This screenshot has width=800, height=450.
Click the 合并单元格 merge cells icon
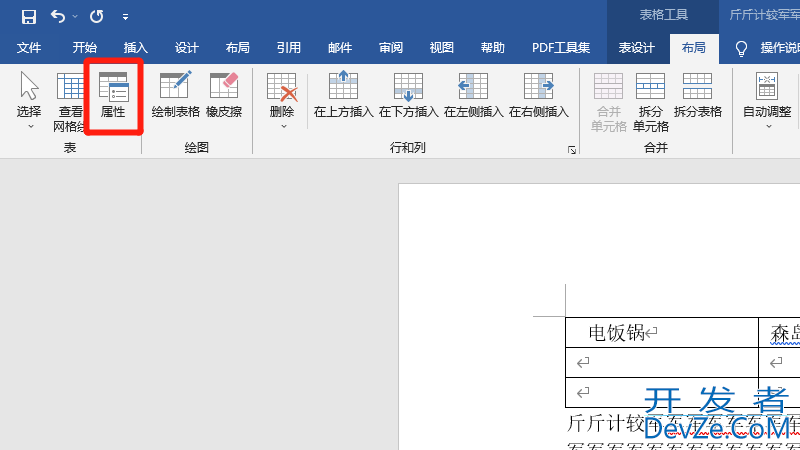tap(608, 86)
